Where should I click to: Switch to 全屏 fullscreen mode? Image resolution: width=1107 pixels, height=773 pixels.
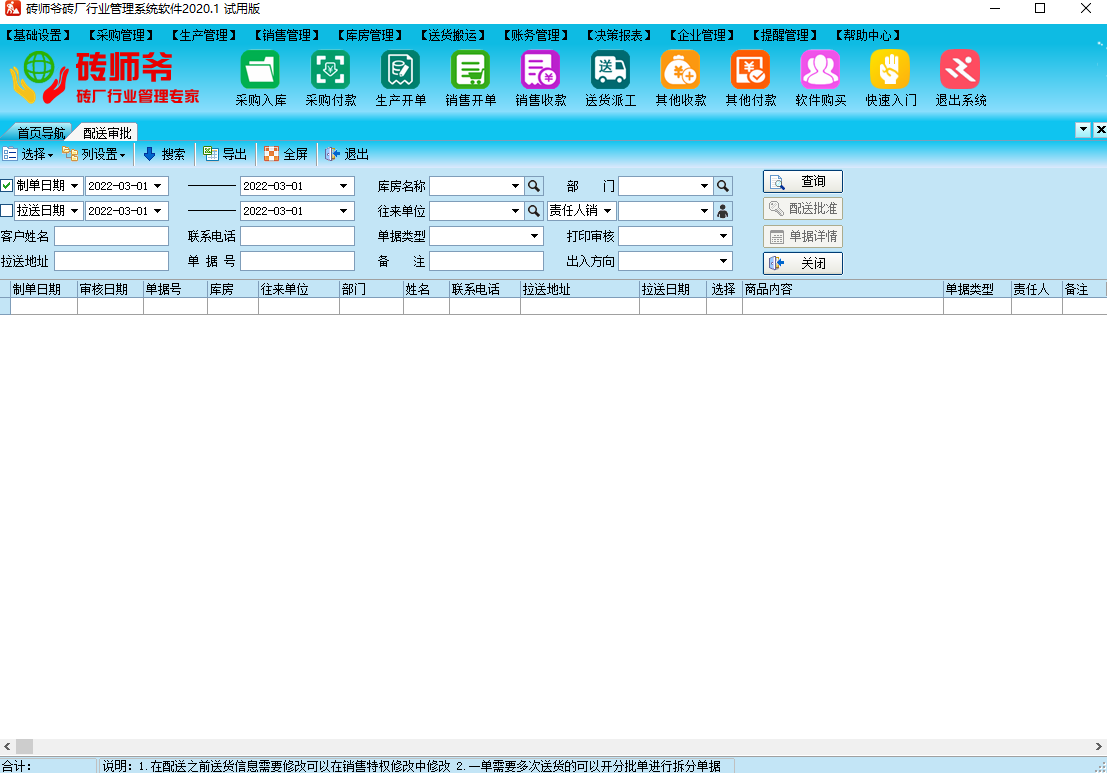pyautogui.click(x=286, y=154)
